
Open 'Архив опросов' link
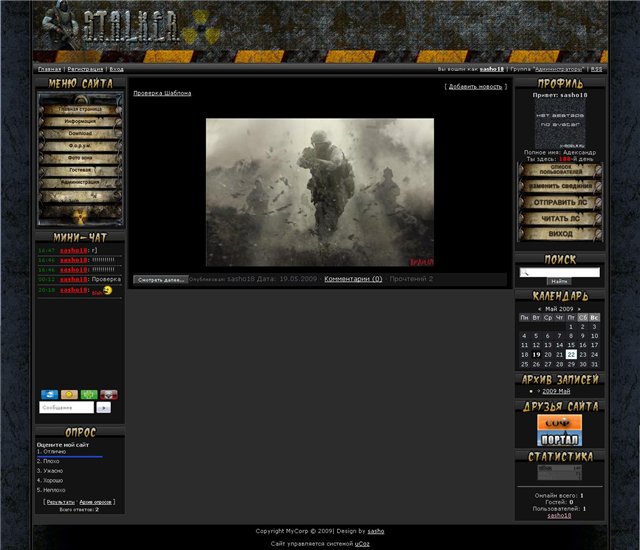point(96,502)
